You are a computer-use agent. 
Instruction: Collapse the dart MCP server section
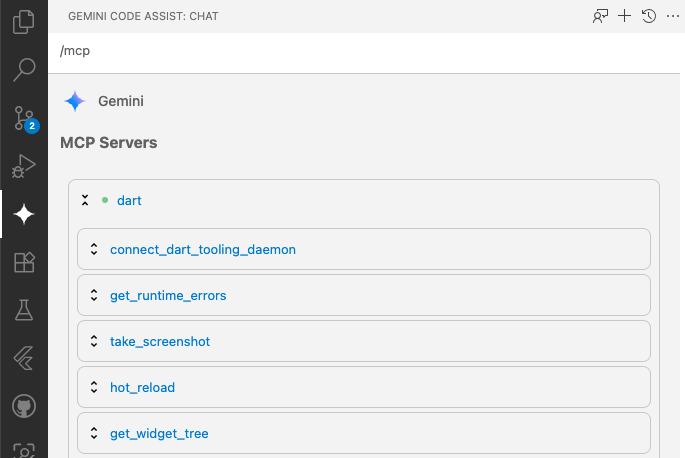pos(85,200)
